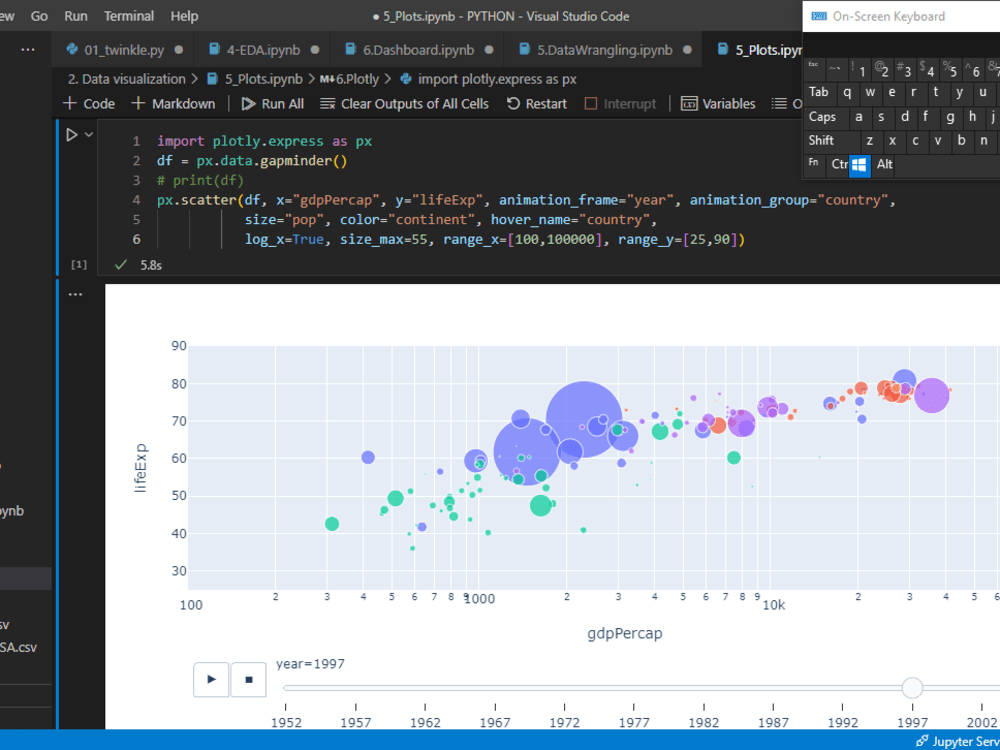Screen dimensions: 1000x750
Task: Run the notebook cell via its play icon
Action: [74, 133]
